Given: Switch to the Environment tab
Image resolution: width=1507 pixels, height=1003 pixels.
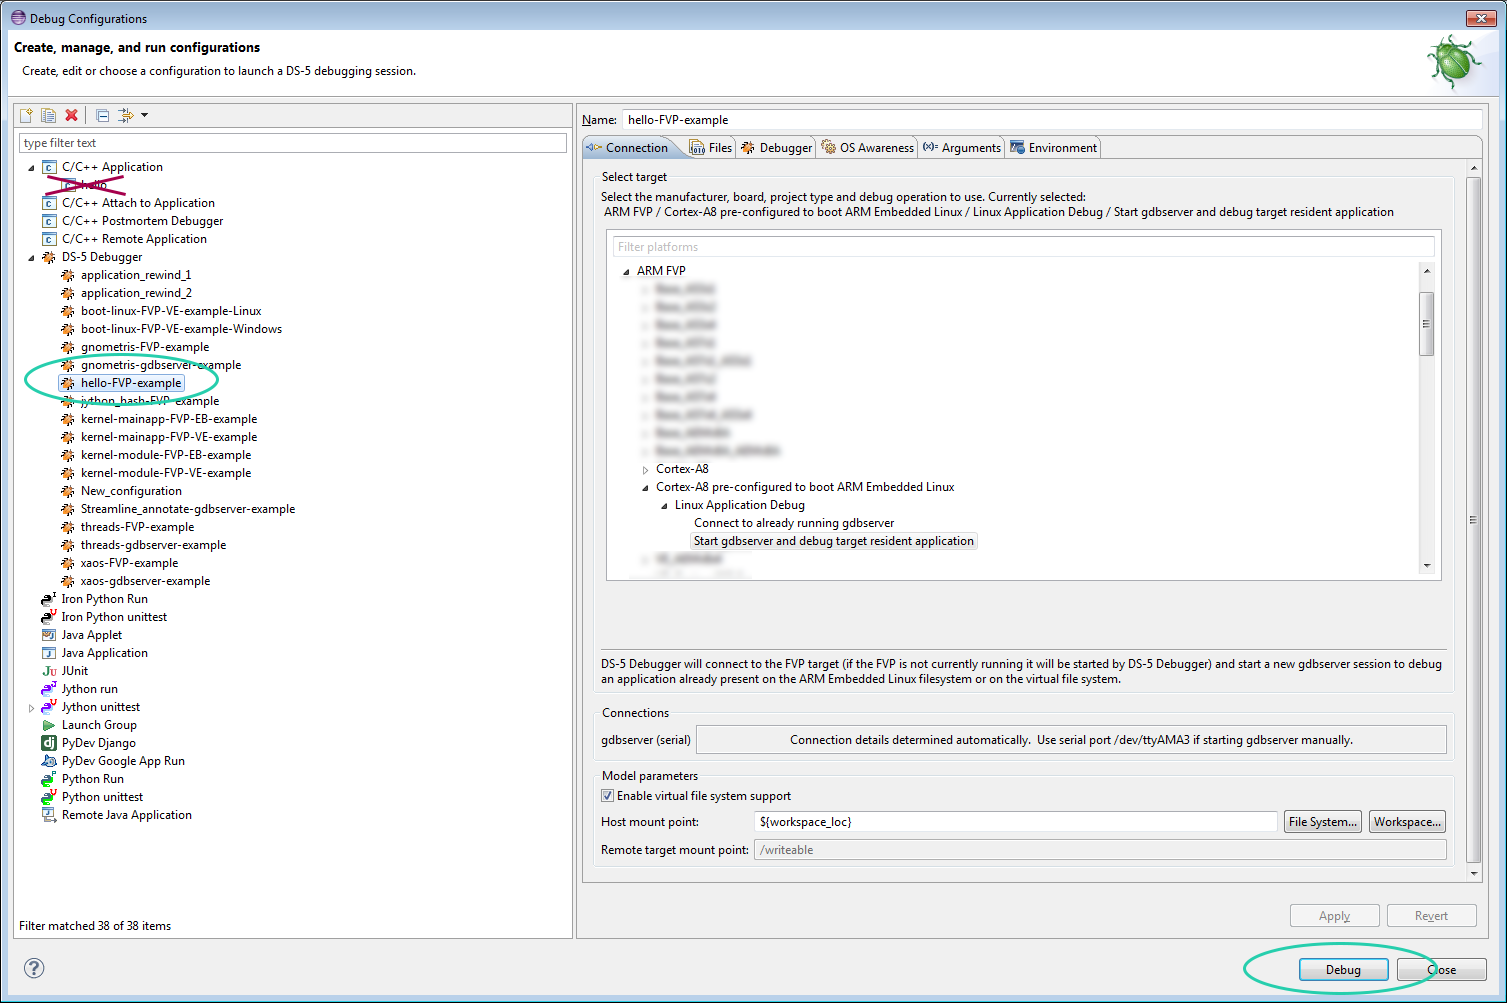Looking at the screenshot, I should click(1053, 148).
